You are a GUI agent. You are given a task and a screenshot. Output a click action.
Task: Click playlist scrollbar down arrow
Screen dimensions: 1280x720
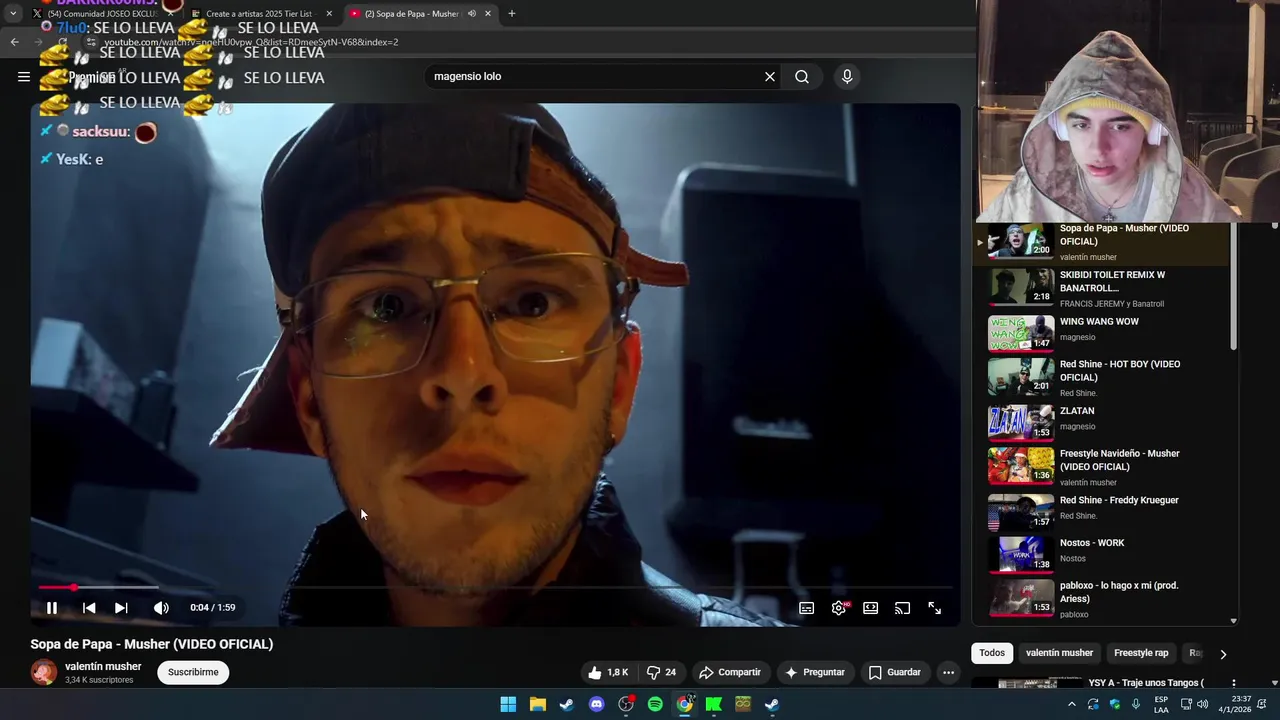(x=1233, y=621)
